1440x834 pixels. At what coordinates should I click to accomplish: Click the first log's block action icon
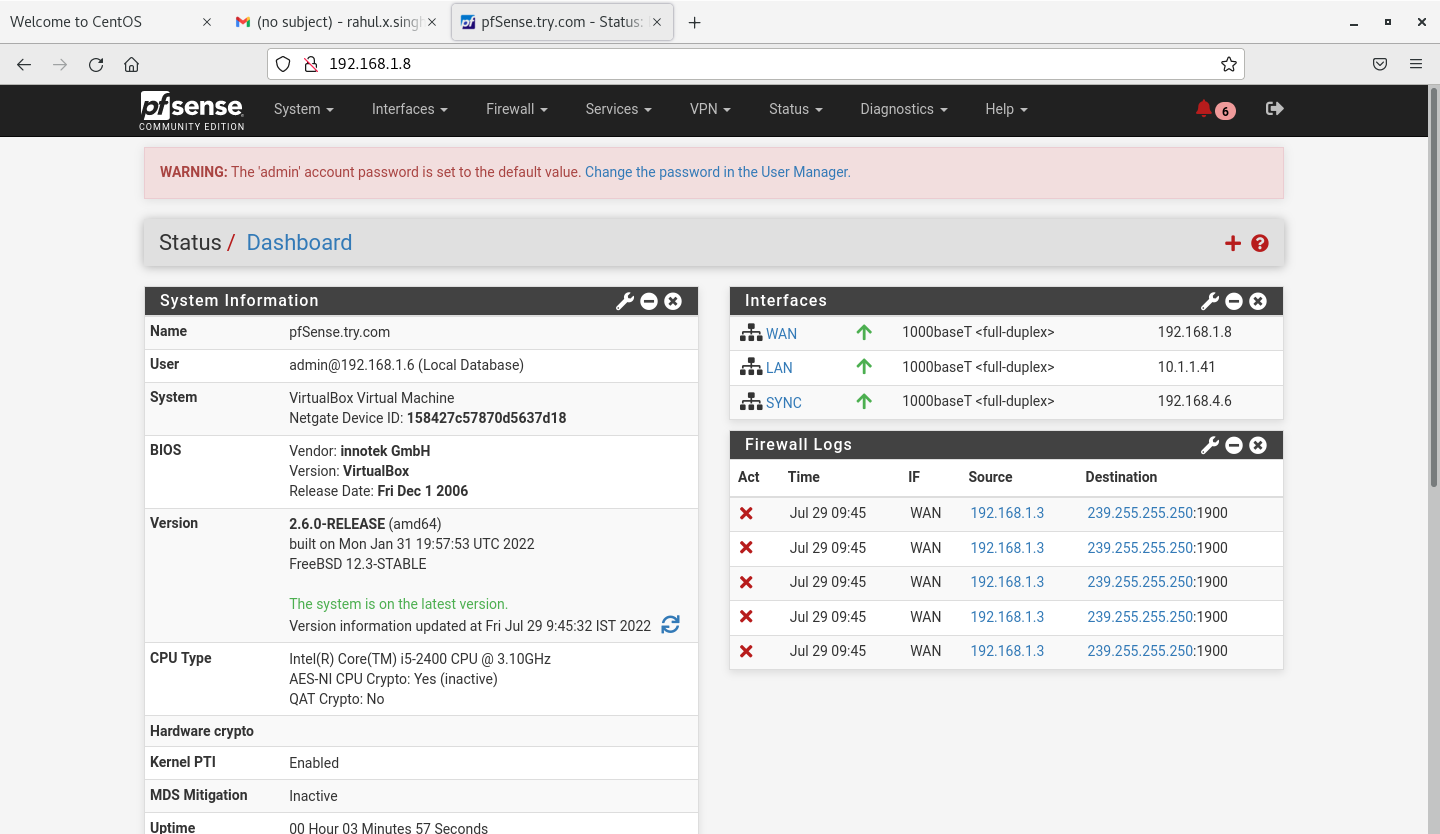coord(746,513)
